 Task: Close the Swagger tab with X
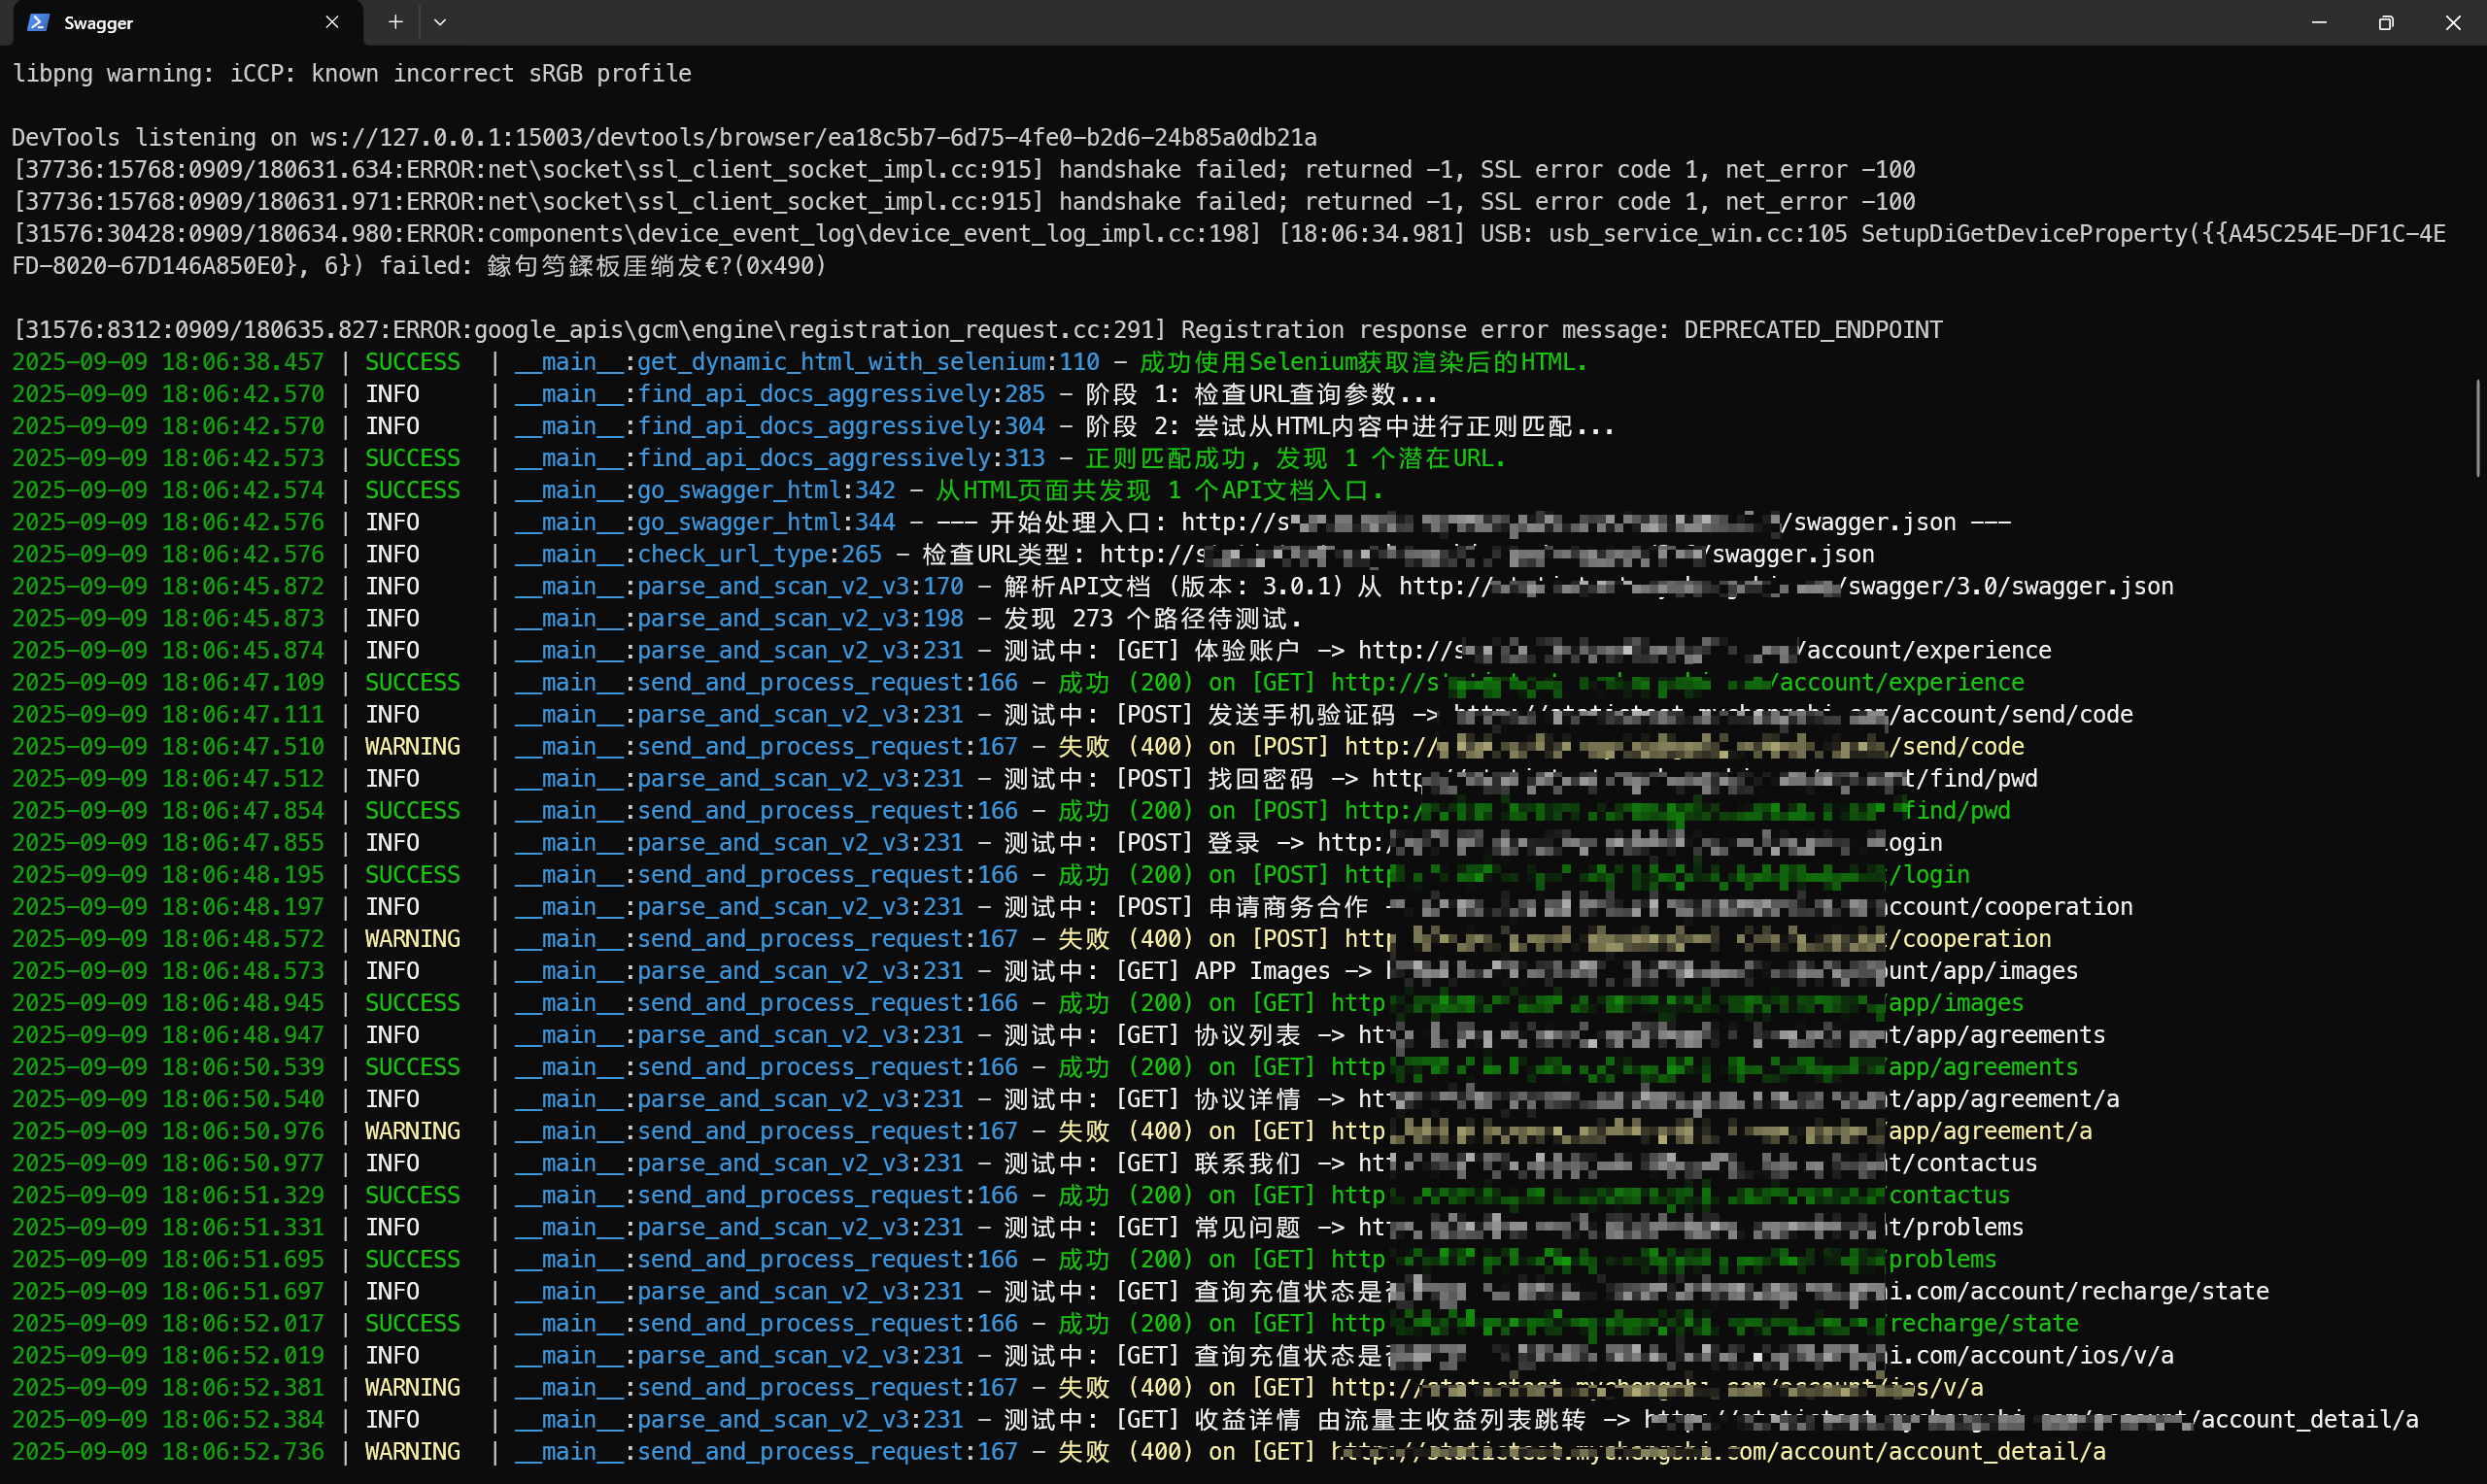[332, 22]
